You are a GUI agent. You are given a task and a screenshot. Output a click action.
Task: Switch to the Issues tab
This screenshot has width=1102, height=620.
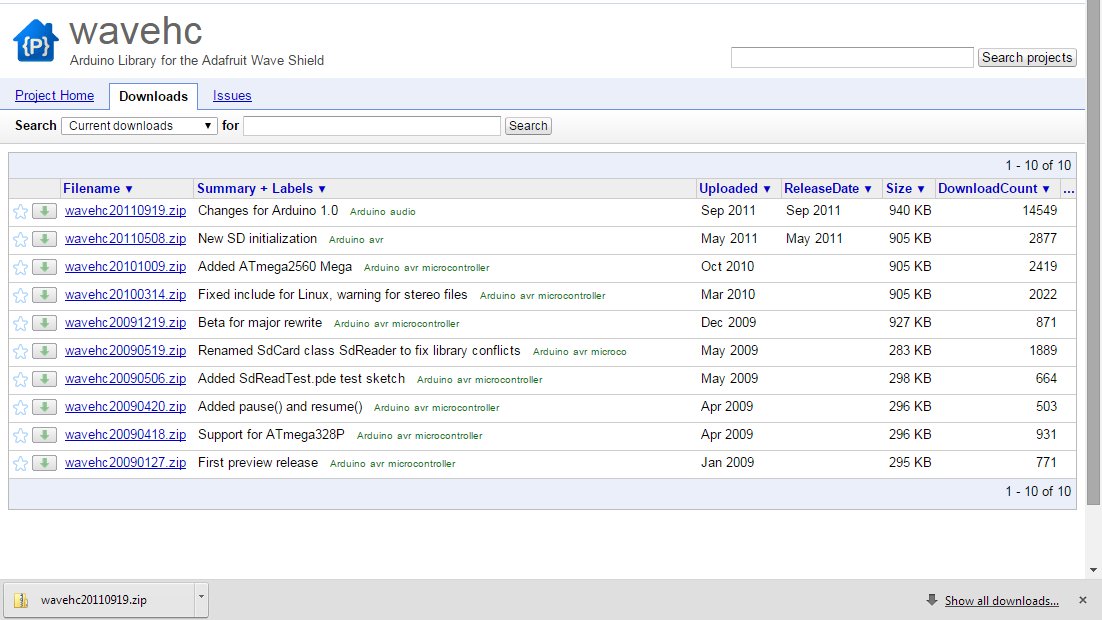232,96
